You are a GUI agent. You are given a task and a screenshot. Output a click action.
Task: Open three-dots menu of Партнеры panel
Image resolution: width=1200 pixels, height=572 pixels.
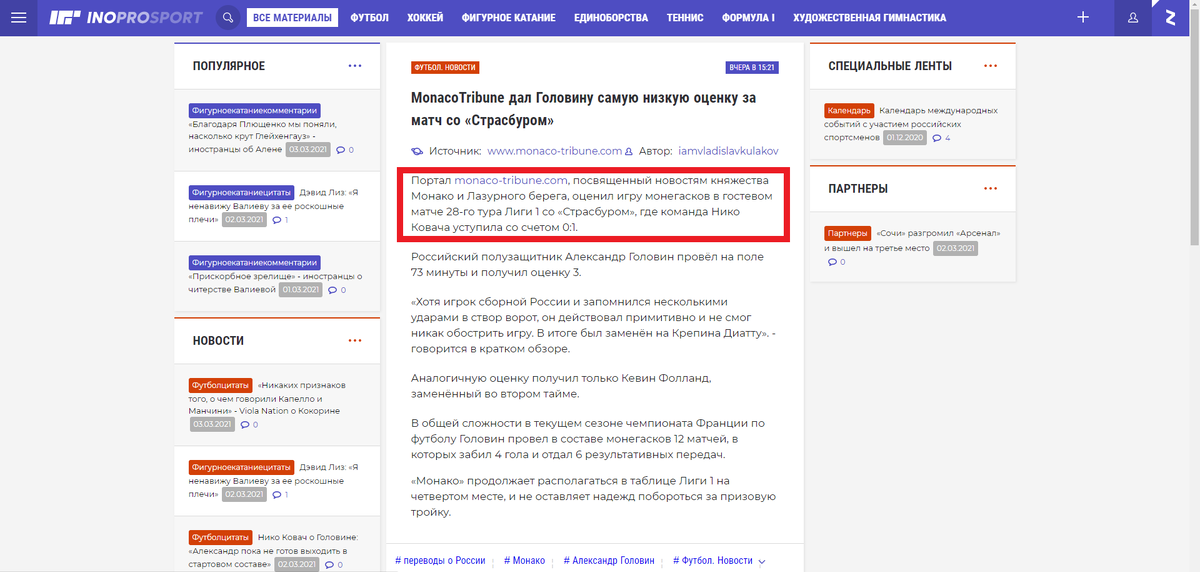(x=990, y=188)
